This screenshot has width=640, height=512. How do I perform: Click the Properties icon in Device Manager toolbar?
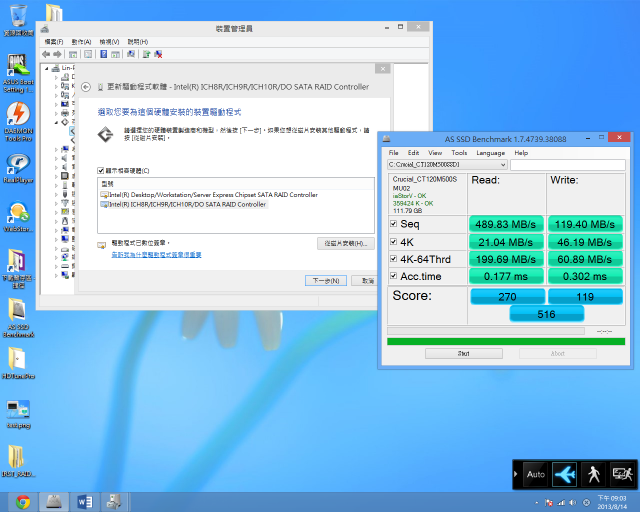(x=88, y=54)
